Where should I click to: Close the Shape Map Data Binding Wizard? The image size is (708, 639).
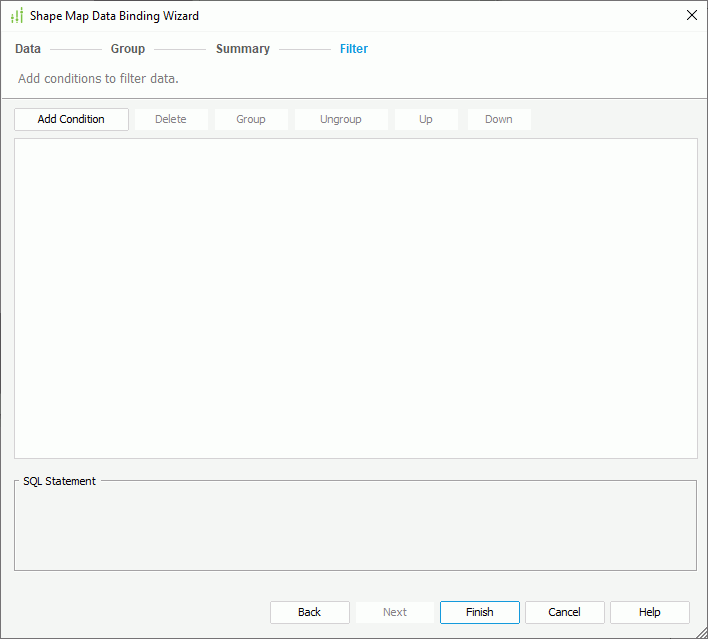point(691,15)
